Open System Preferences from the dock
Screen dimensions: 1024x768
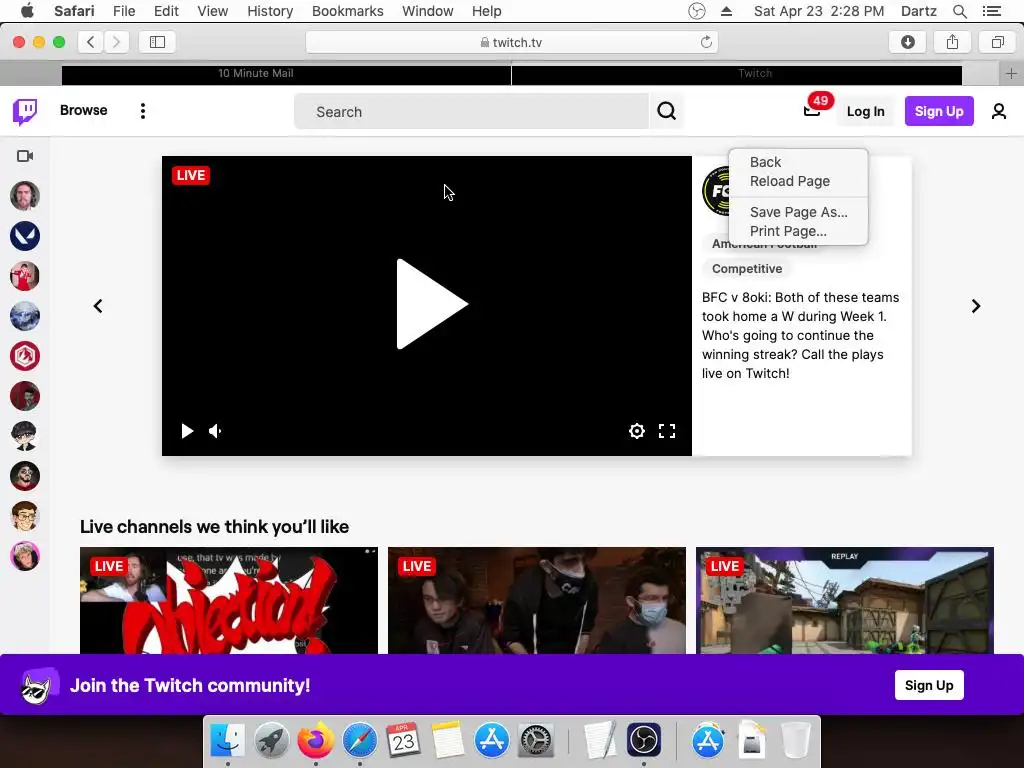pos(536,741)
